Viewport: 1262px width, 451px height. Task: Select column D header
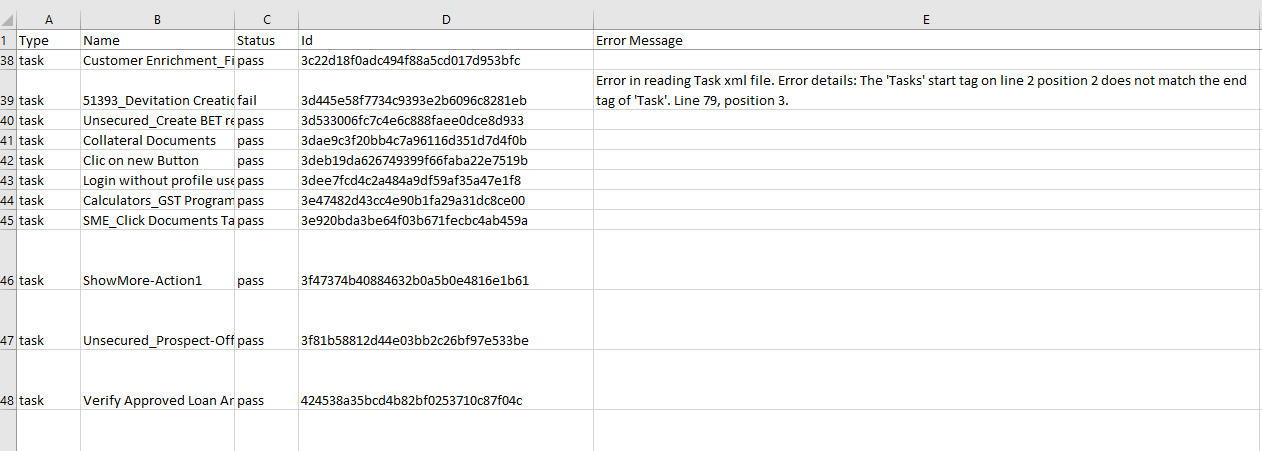445,20
